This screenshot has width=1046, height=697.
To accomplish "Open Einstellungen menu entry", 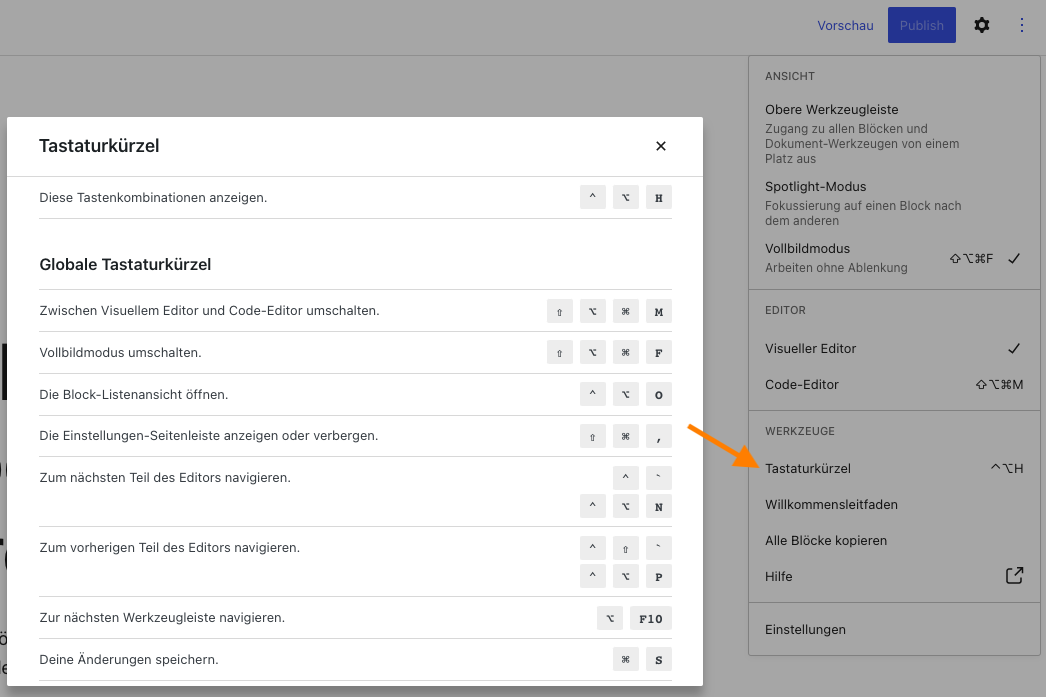I will pos(894,630).
